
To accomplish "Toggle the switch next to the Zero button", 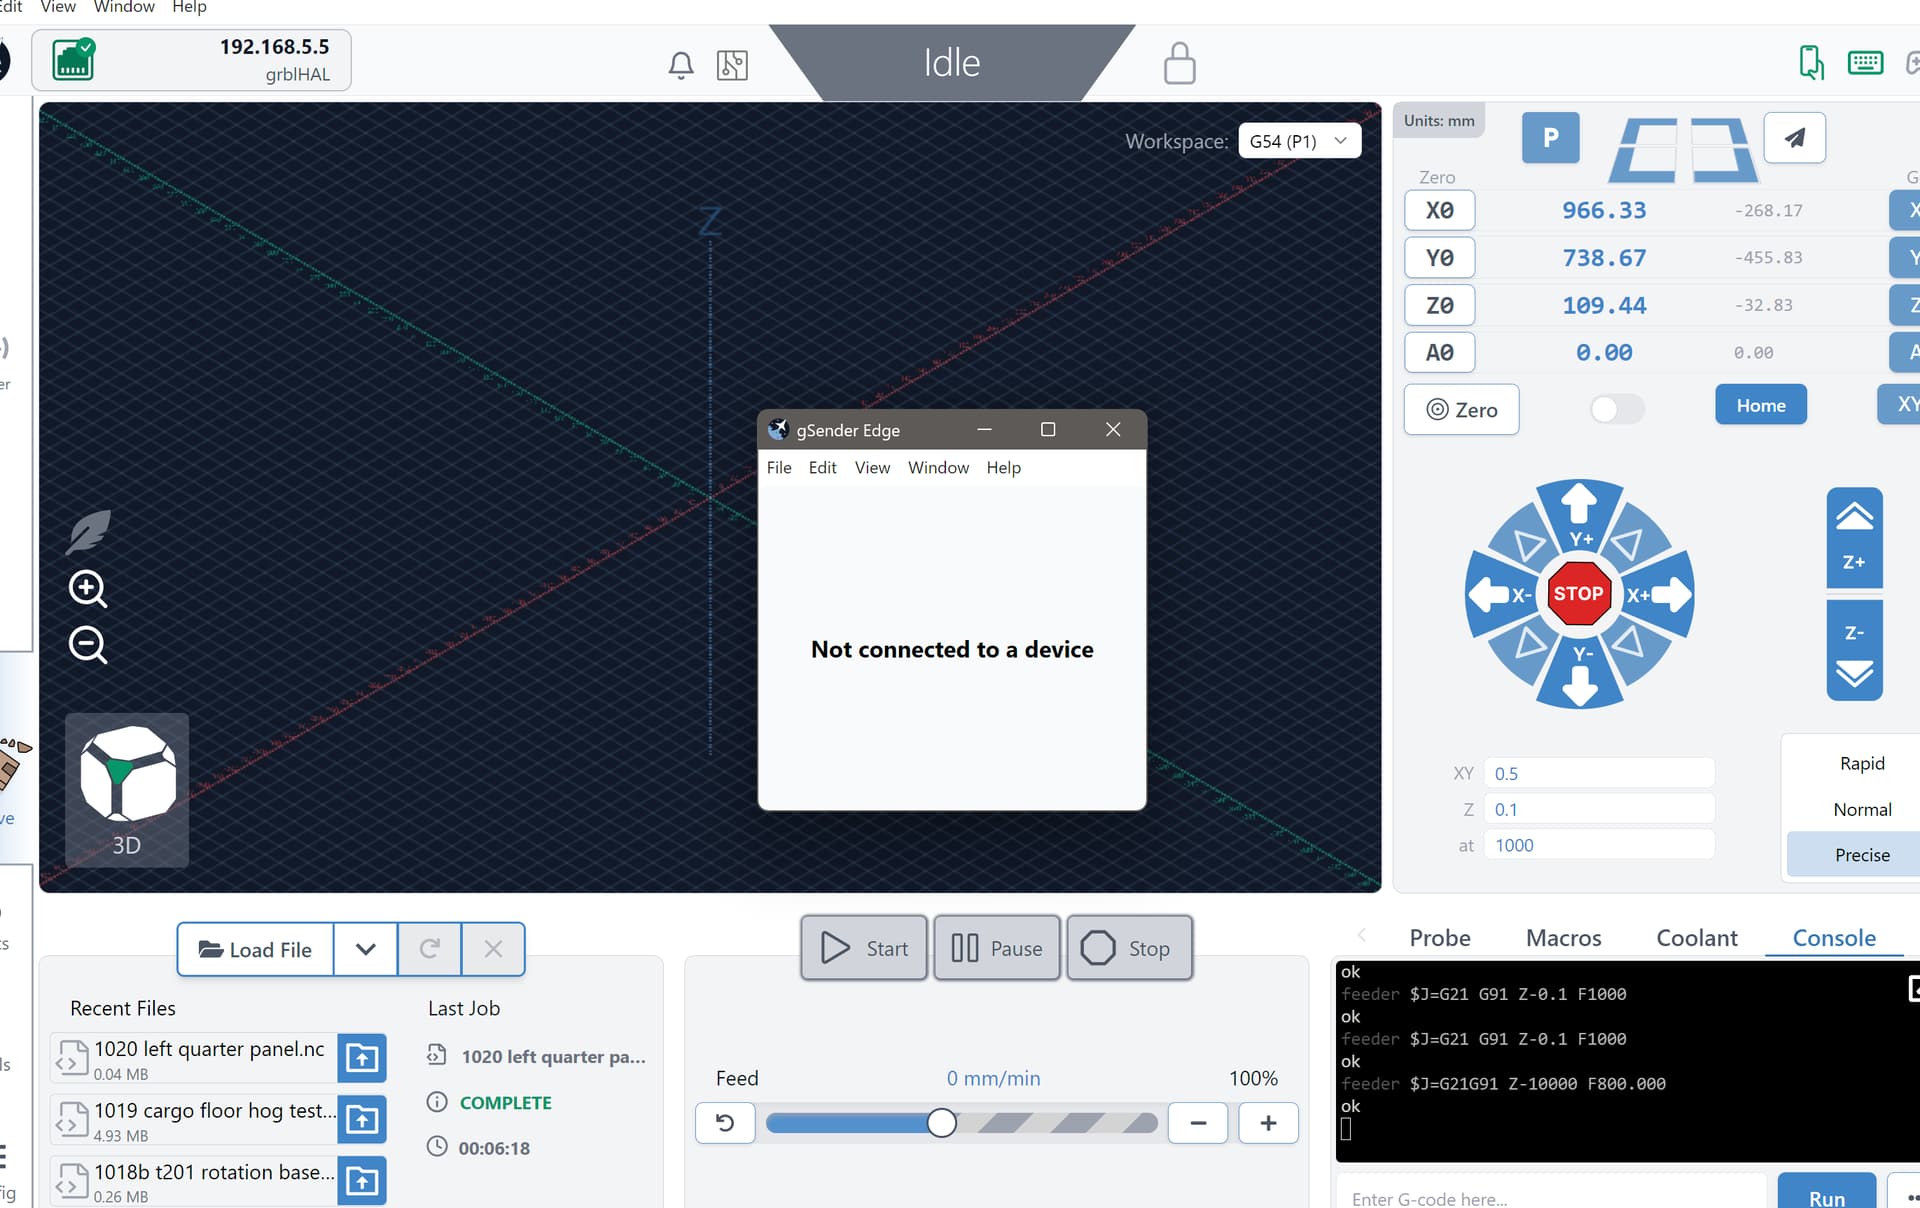I will click(x=1616, y=409).
